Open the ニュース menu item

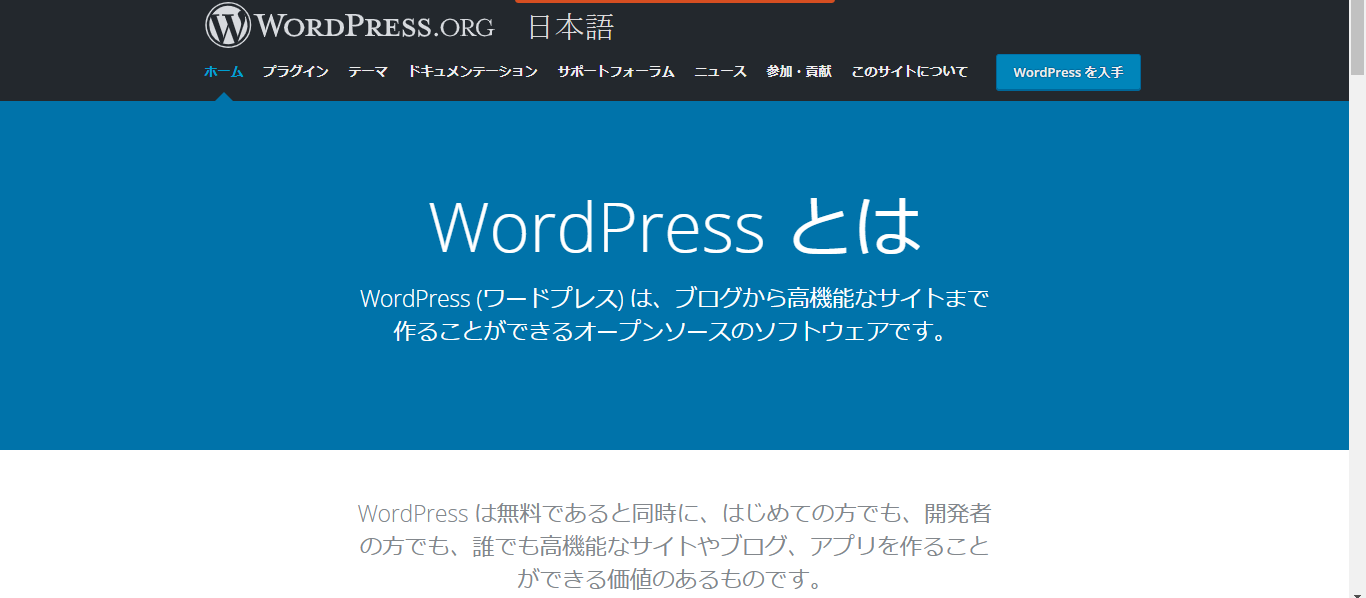tap(720, 72)
